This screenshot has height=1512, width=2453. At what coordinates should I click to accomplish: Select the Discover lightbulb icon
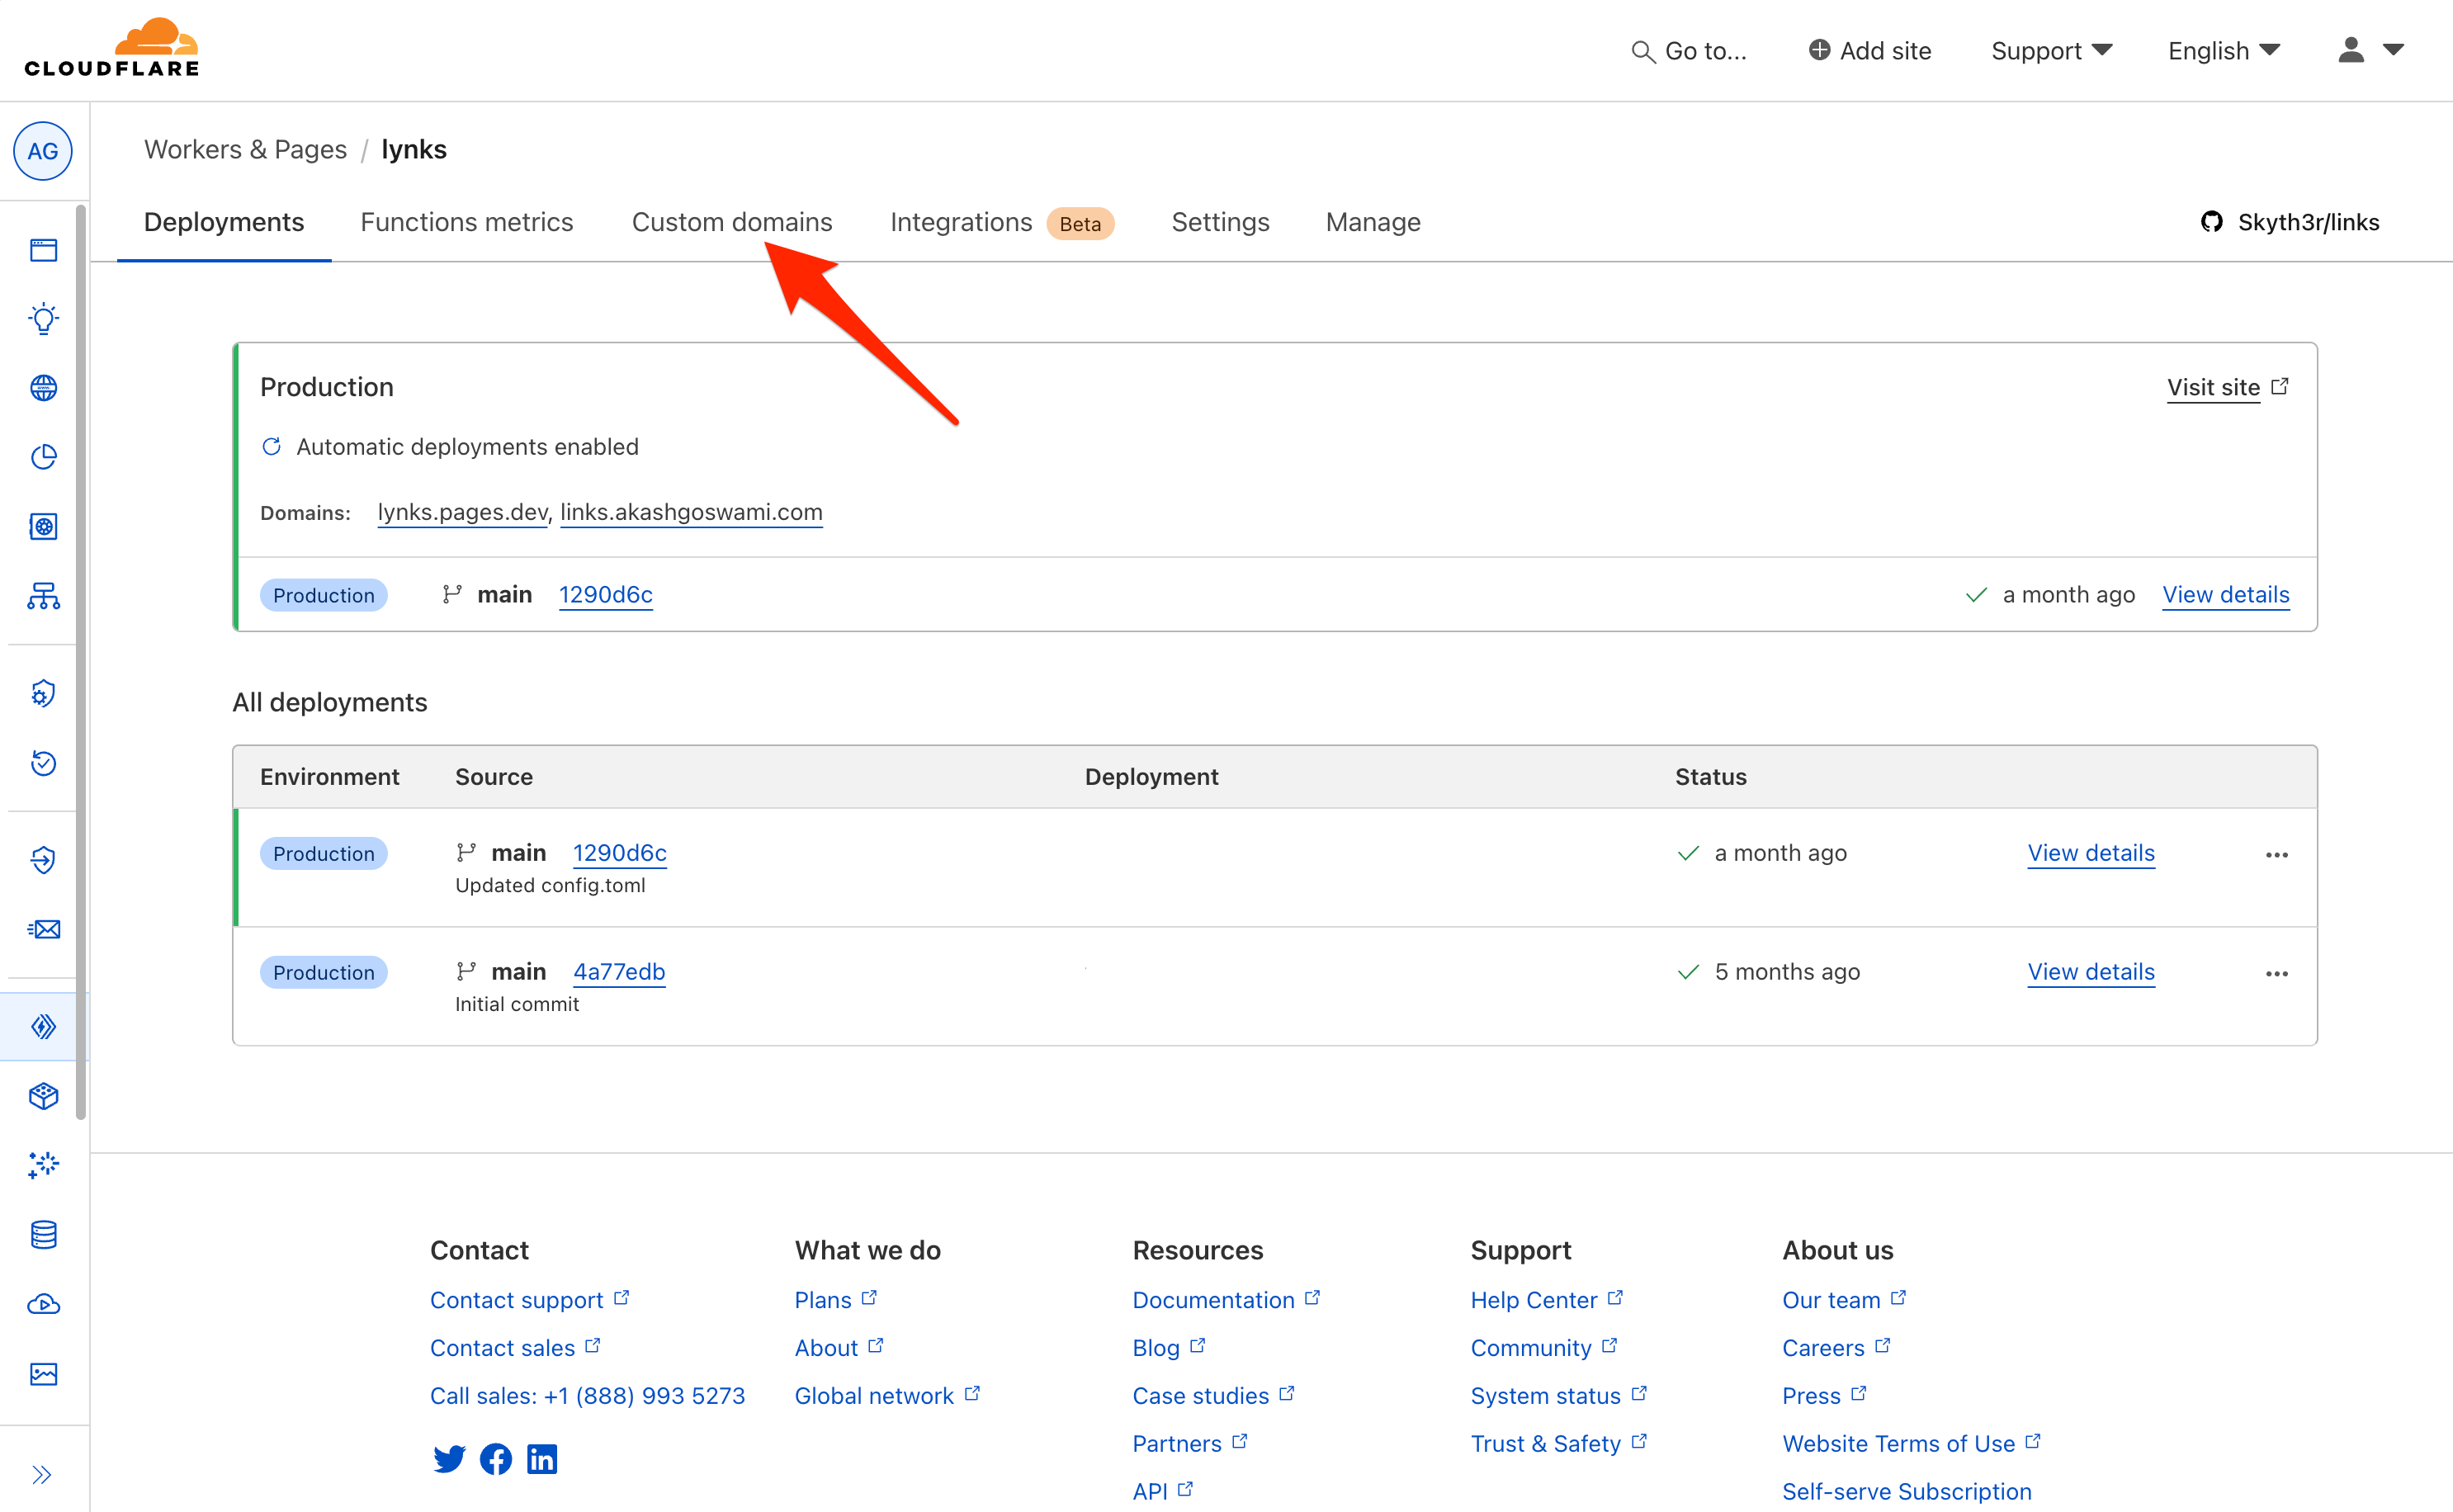(43, 318)
